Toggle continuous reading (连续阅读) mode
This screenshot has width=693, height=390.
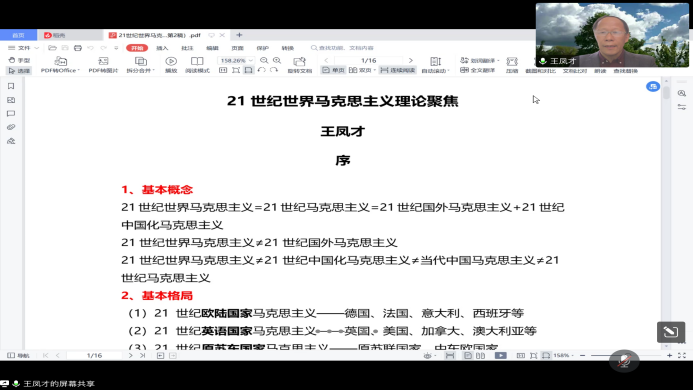pyautogui.click(x=398, y=70)
